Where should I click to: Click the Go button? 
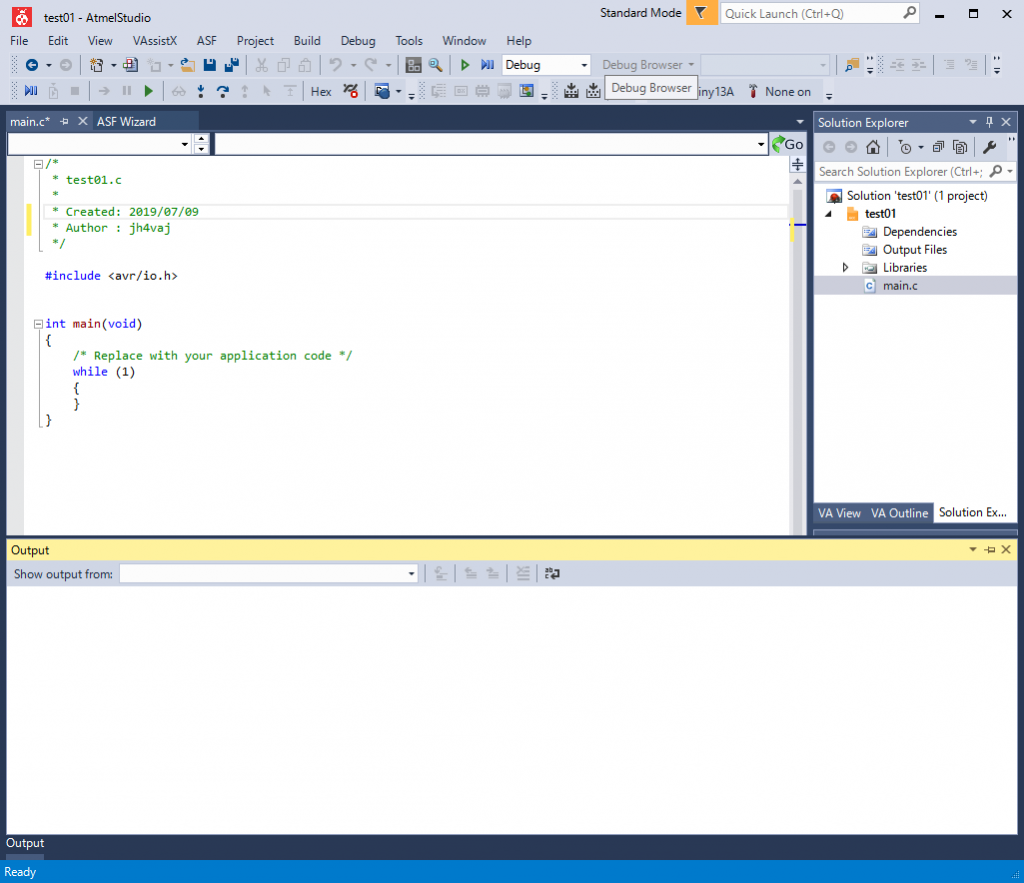point(786,144)
